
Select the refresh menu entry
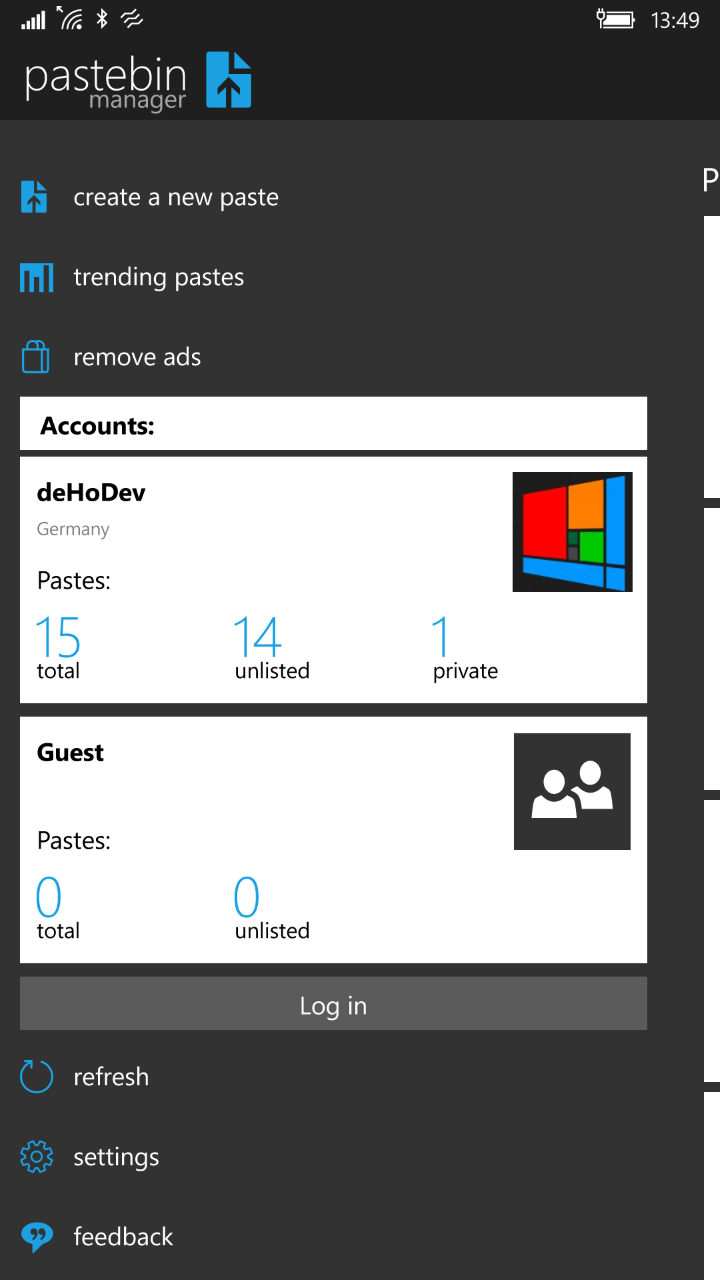(x=111, y=1077)
